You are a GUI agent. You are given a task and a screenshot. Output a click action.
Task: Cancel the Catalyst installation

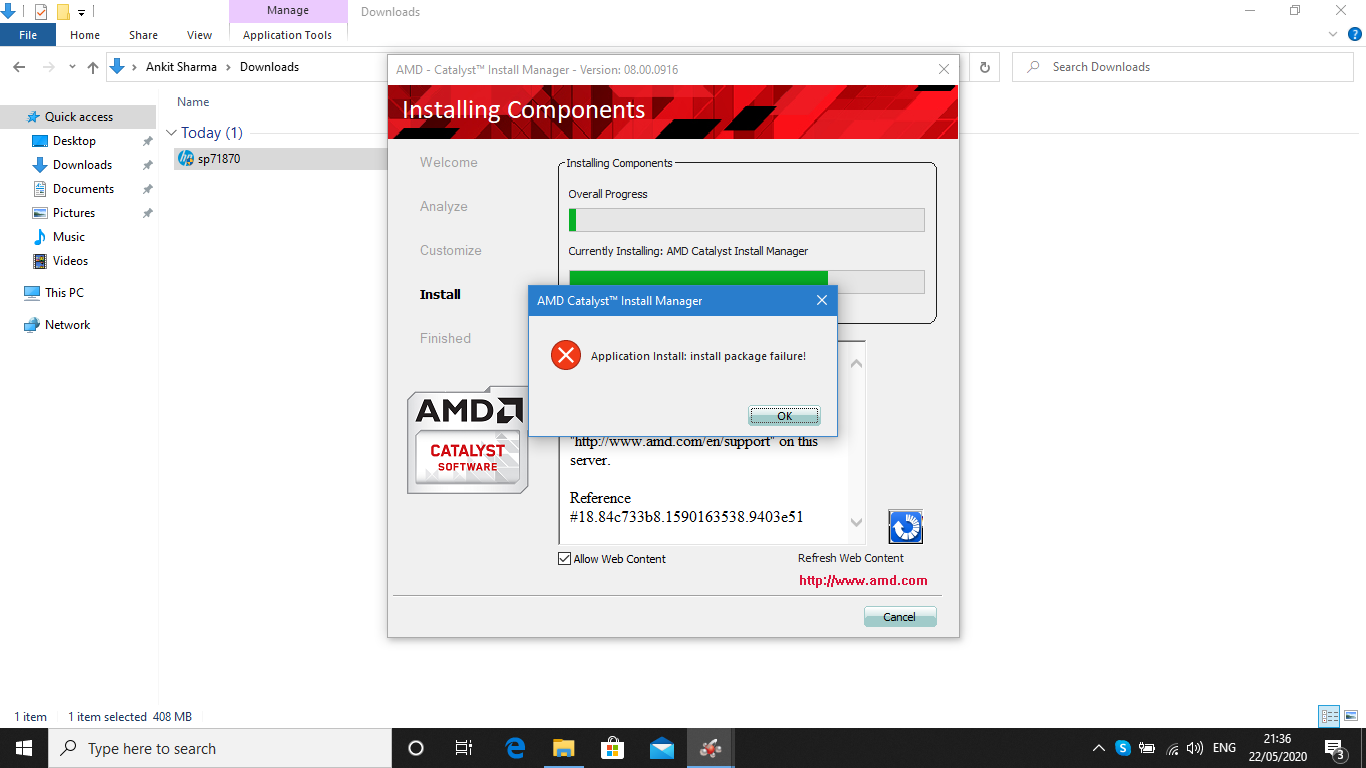point(900,617)
